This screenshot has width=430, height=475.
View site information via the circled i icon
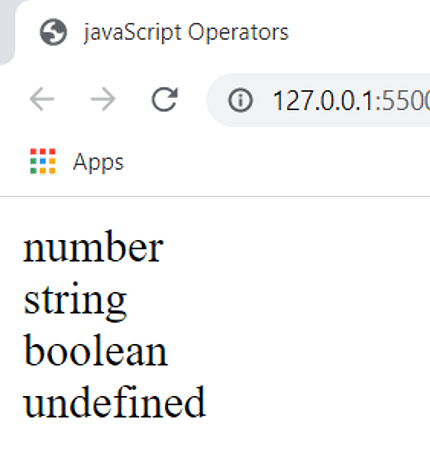coord(240,100)
